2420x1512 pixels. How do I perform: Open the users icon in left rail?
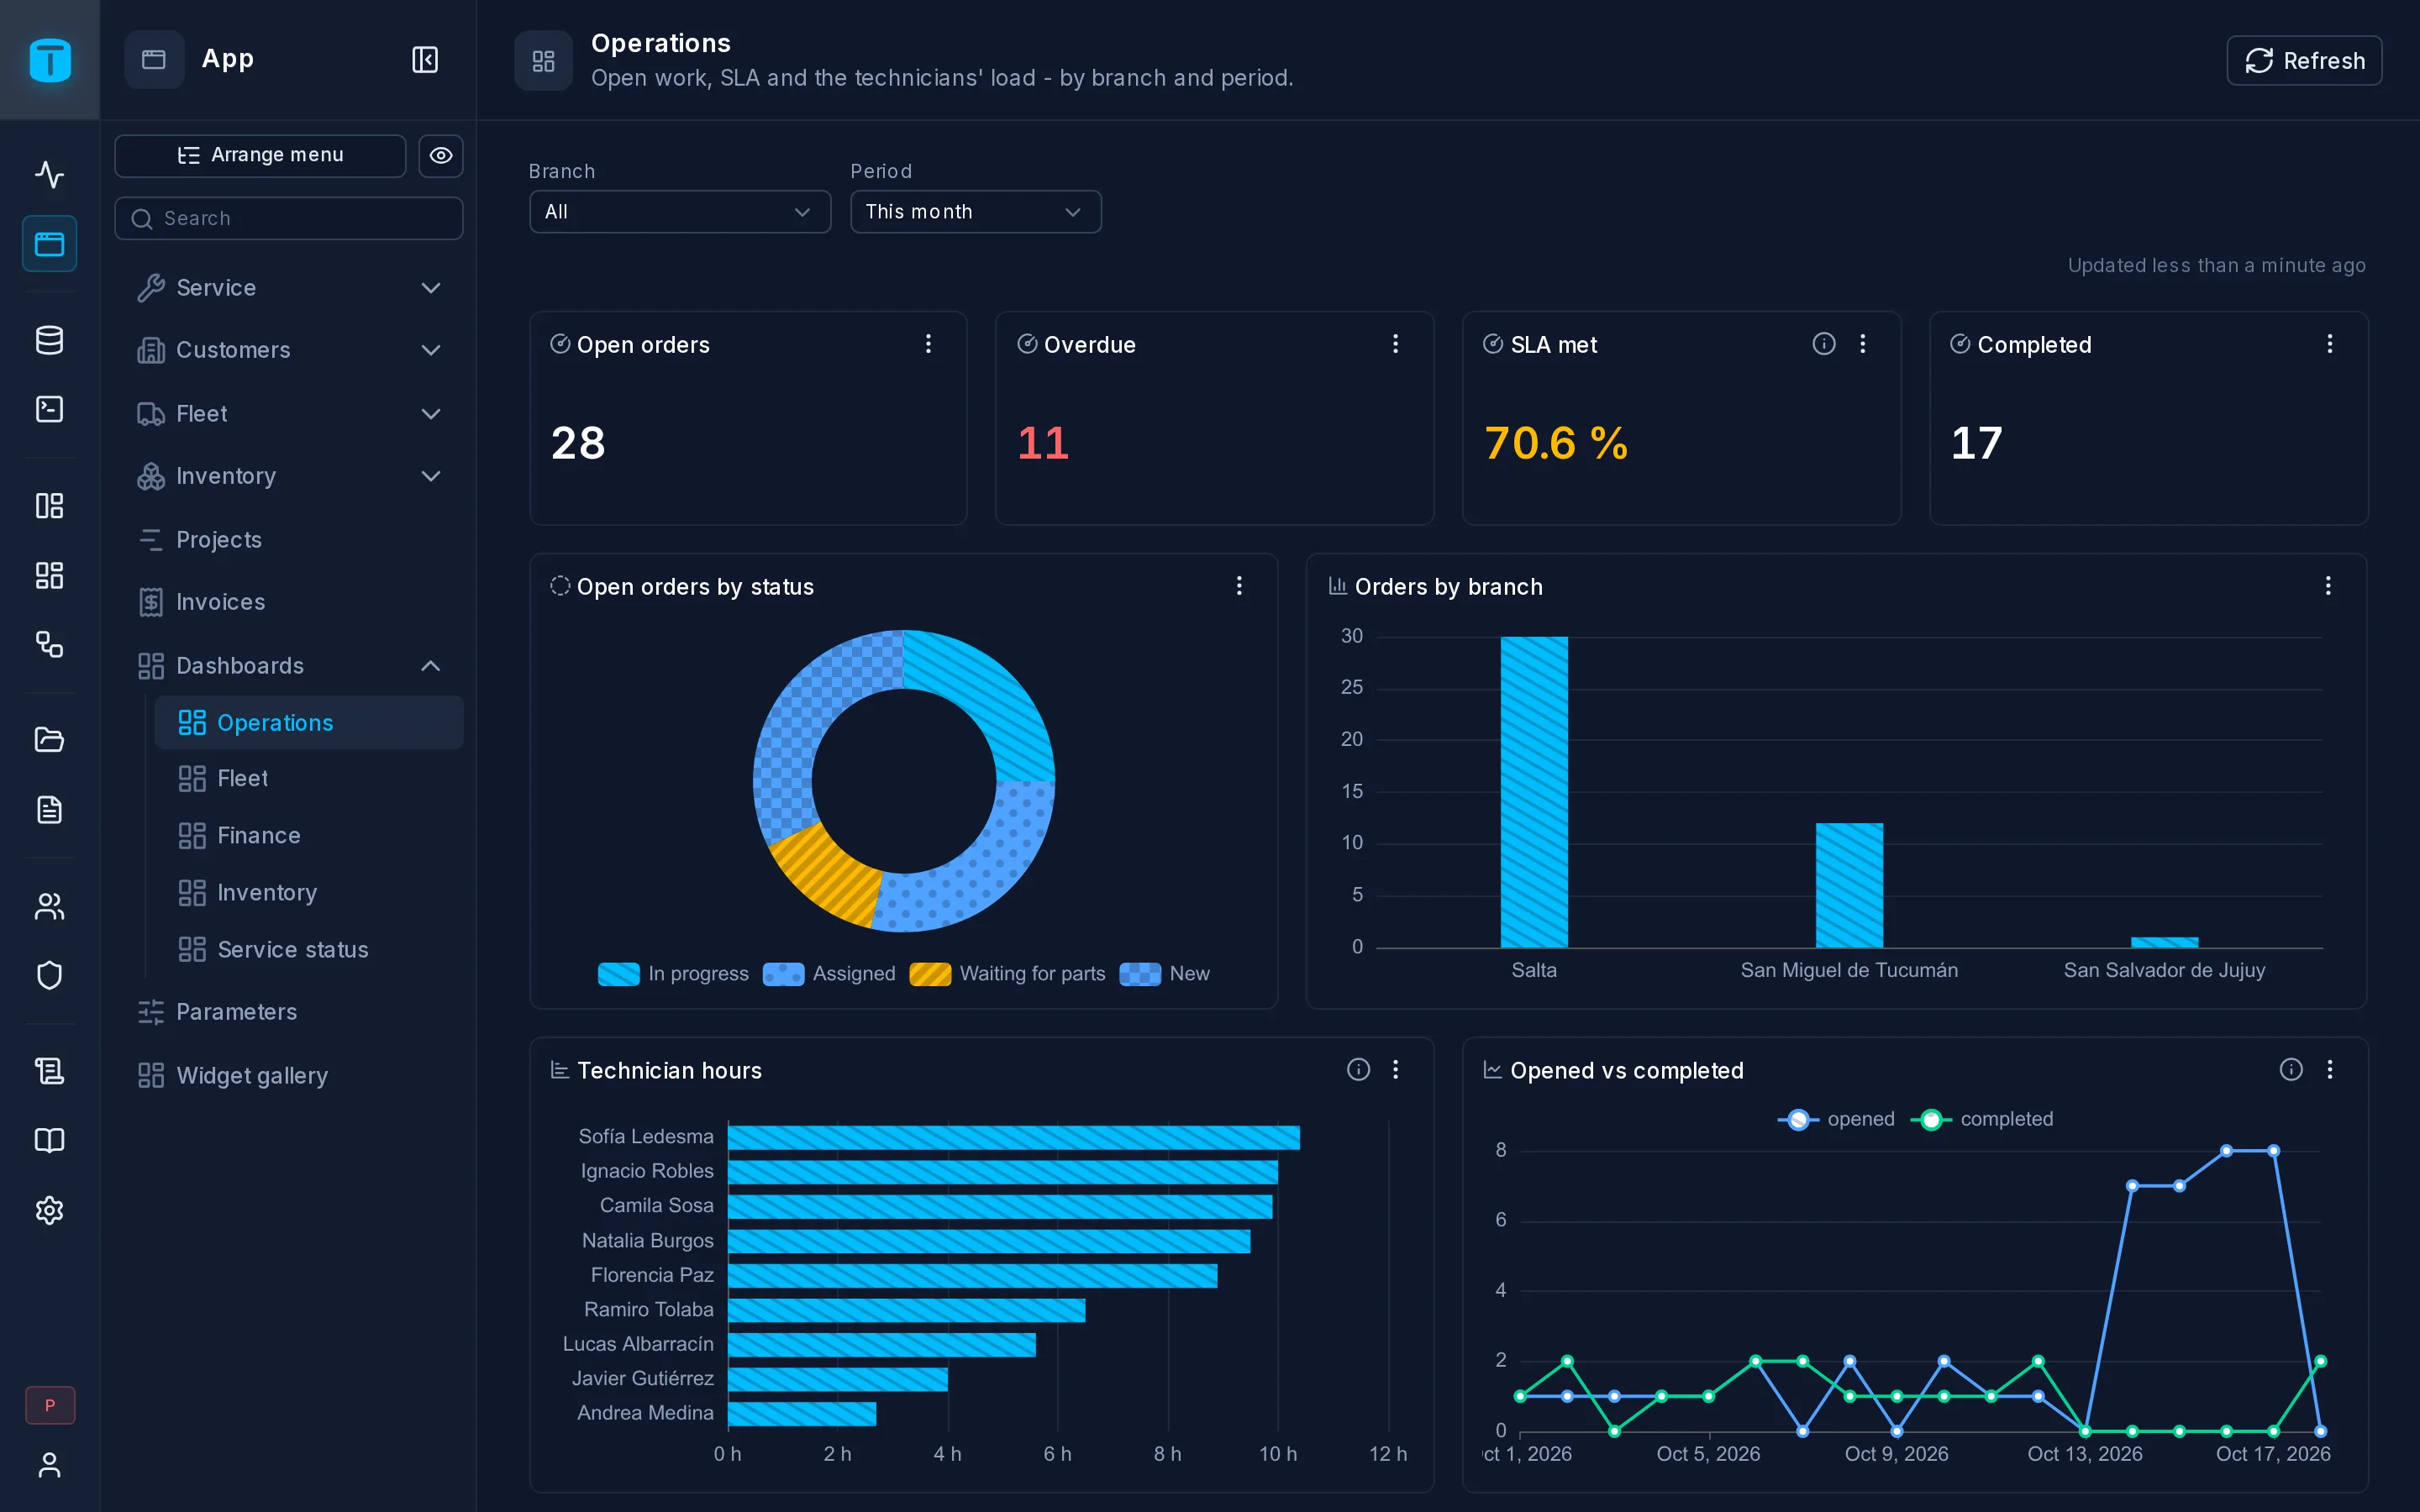click(x=49, y=906)
